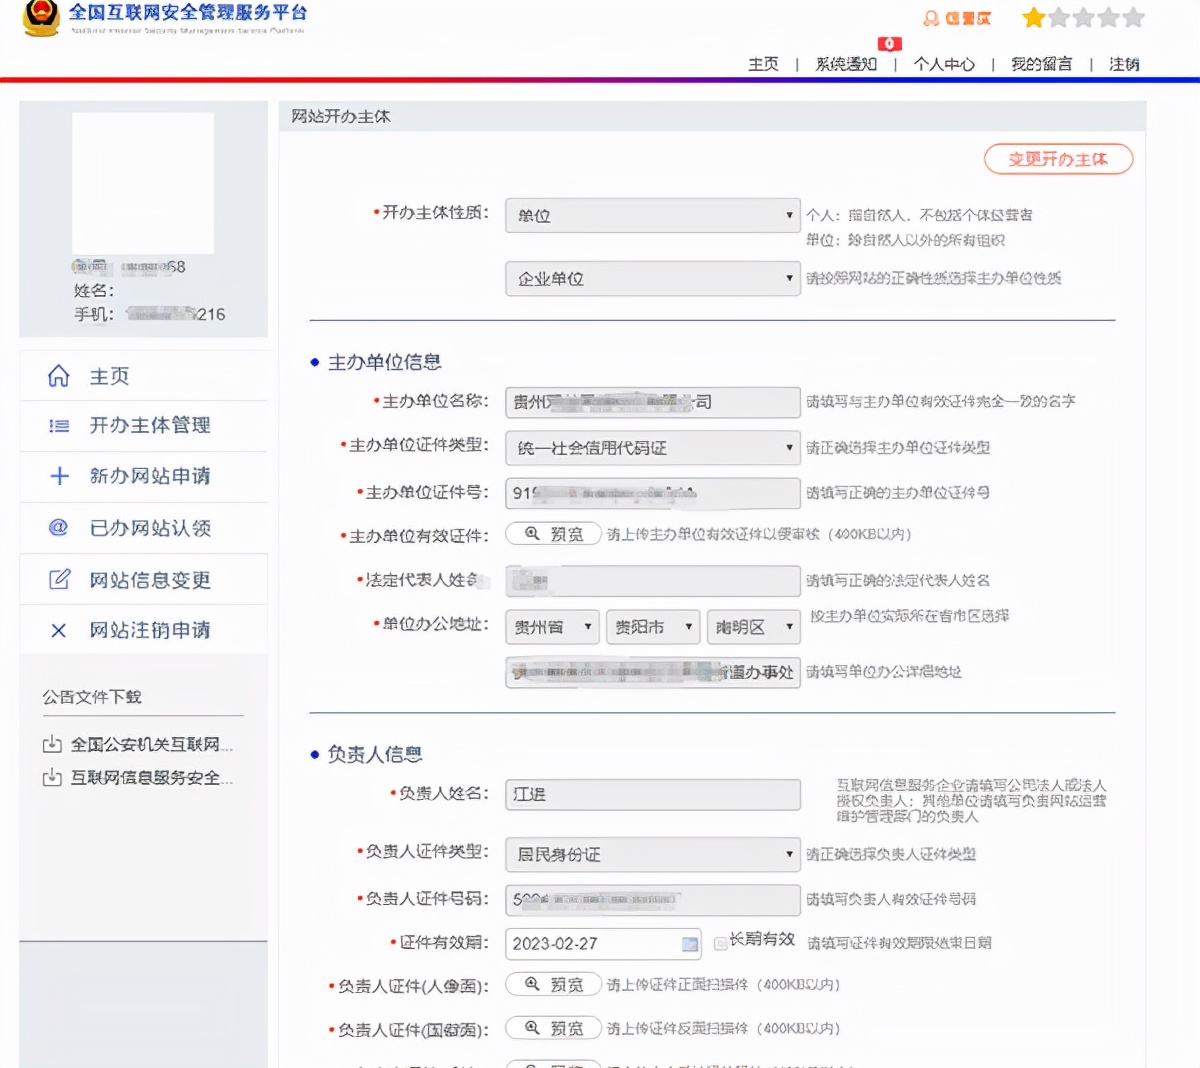Expand the 主办单位证件类型 dropdown
1200x1068 pixels.
(652, 447)
